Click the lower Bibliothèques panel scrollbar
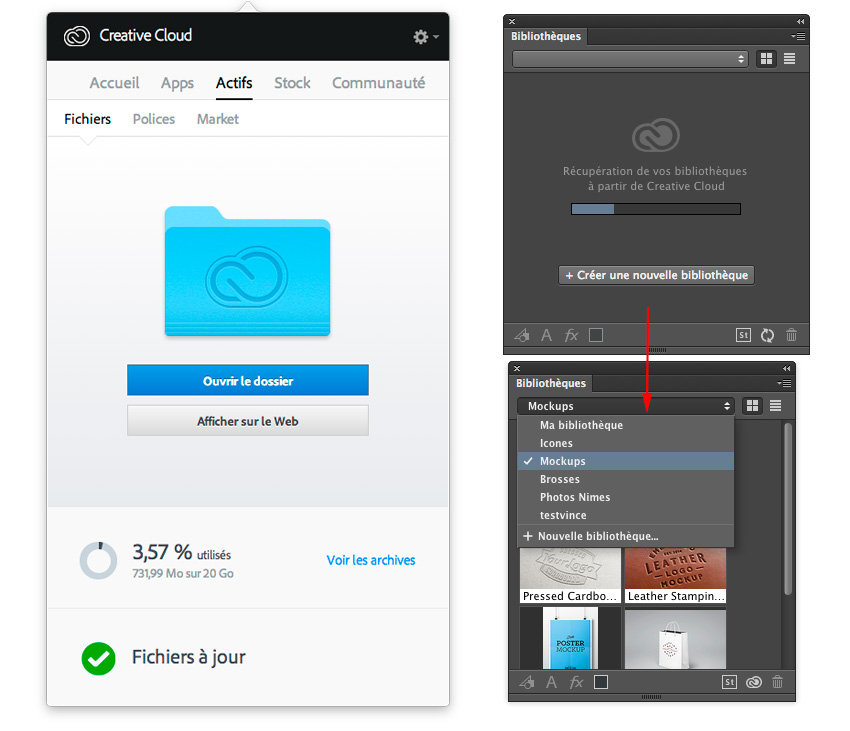Image resolution: width=850 pixels, height=731 pixels. (x=788, y=509)
